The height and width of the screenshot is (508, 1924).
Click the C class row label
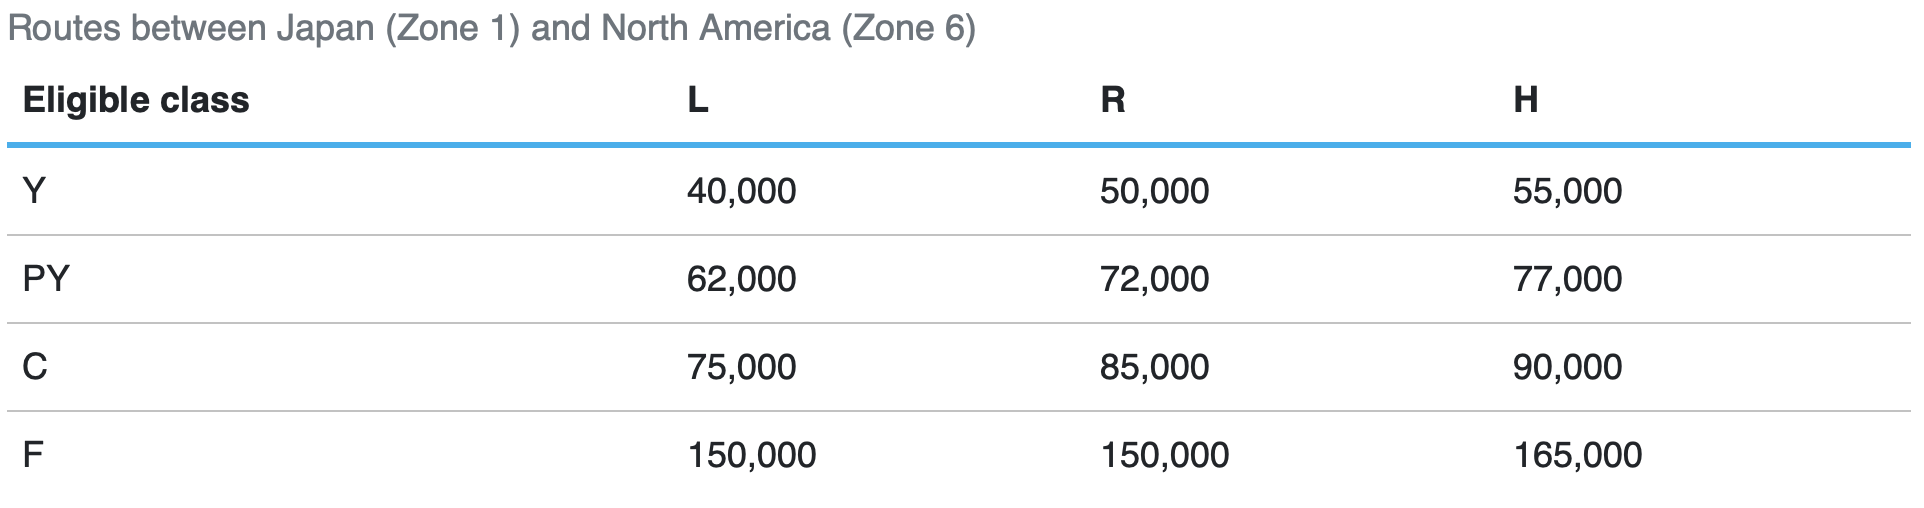pos(35,367)
